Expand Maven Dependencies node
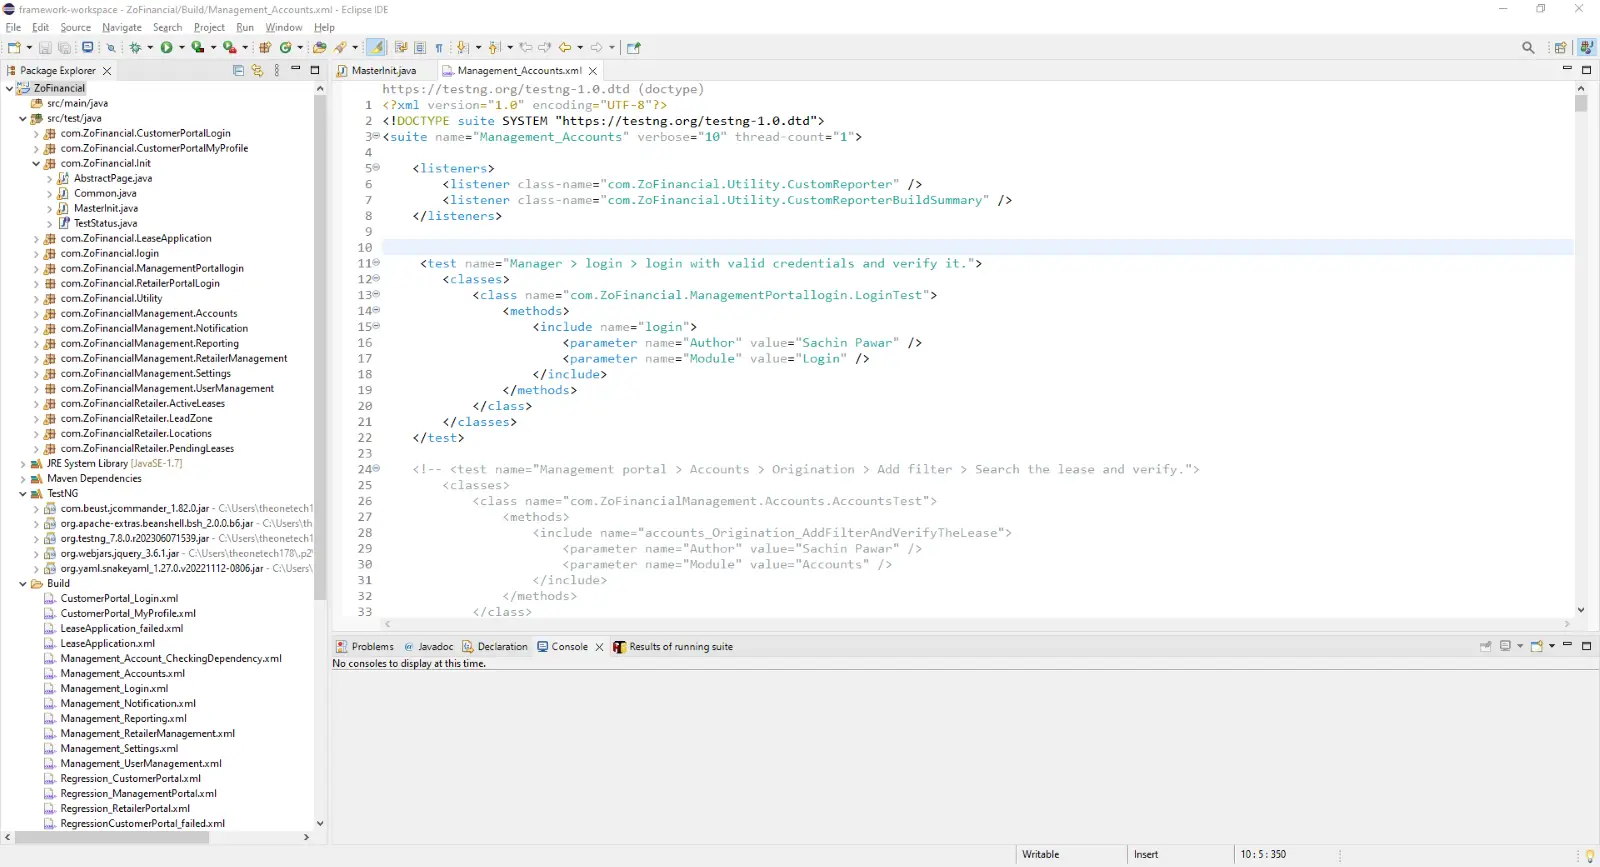This screenshot has height=867, width=1600. click(23, 478)
